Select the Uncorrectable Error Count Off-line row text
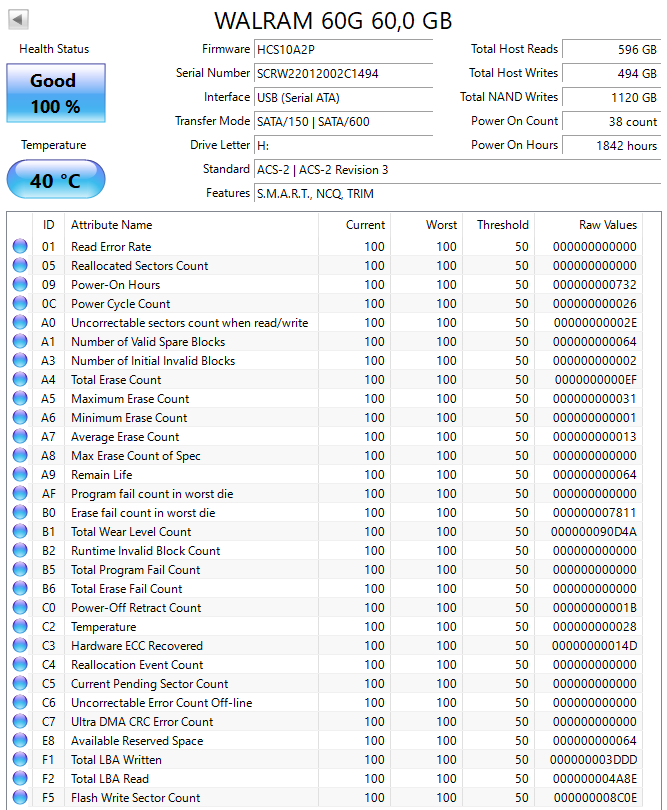Viewport: 667px width, 810px height. [x=162, y=703]
